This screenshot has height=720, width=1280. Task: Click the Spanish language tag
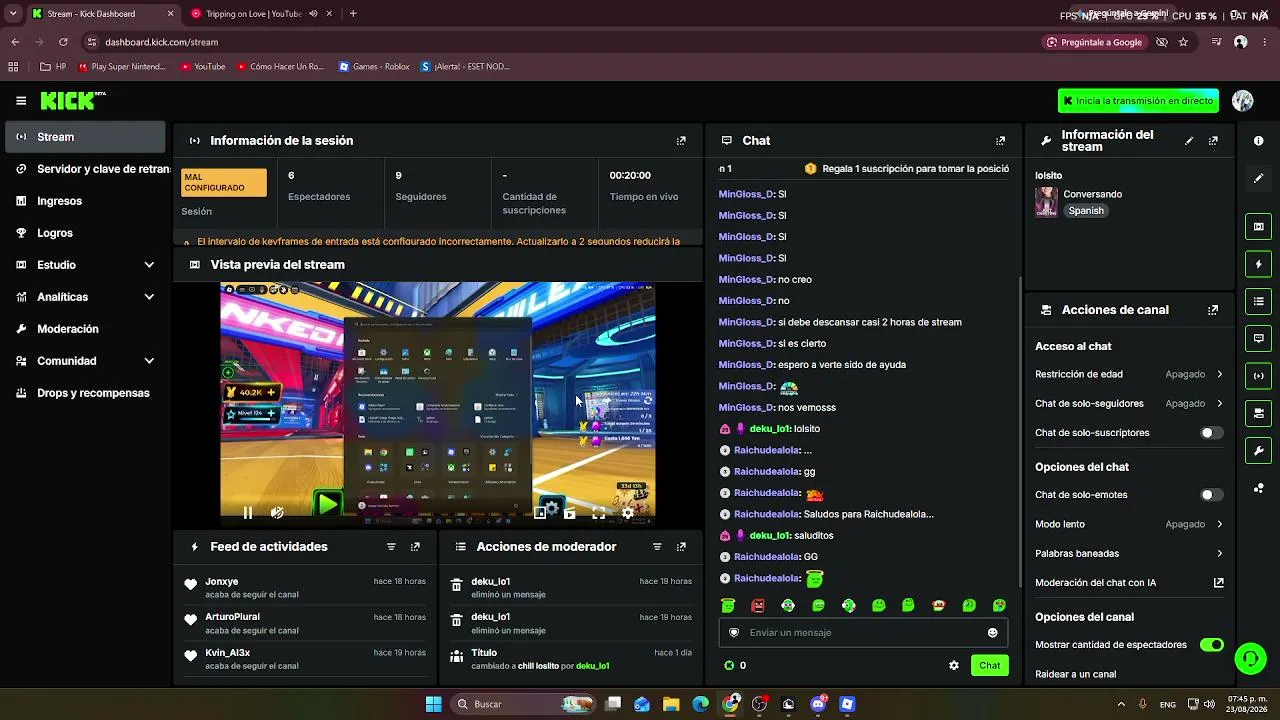pyautogui.click(x=1086, y=211)
